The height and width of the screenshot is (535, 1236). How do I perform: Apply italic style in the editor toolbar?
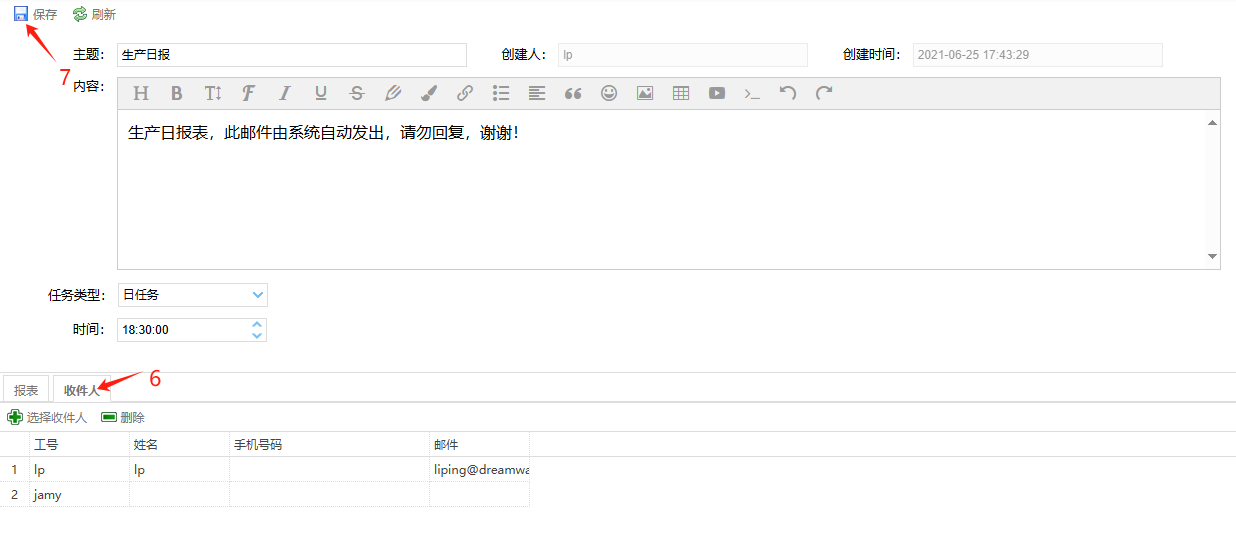tap(285, 93)
